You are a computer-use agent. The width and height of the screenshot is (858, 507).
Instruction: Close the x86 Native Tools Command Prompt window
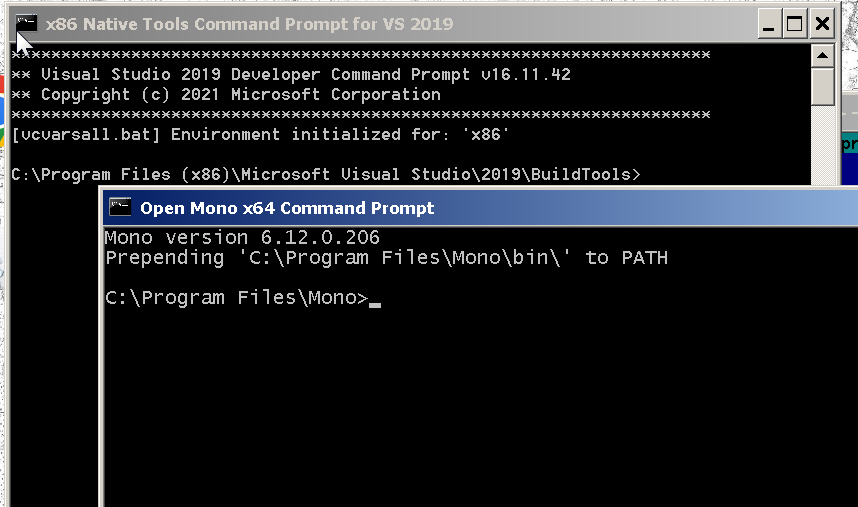click(x=822, y=23)
